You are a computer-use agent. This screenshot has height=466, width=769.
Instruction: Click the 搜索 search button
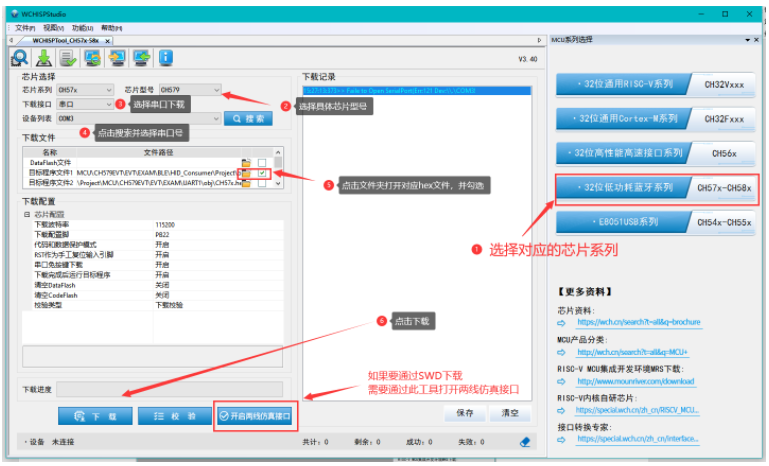pyautogui.click(x=248, y=119)
